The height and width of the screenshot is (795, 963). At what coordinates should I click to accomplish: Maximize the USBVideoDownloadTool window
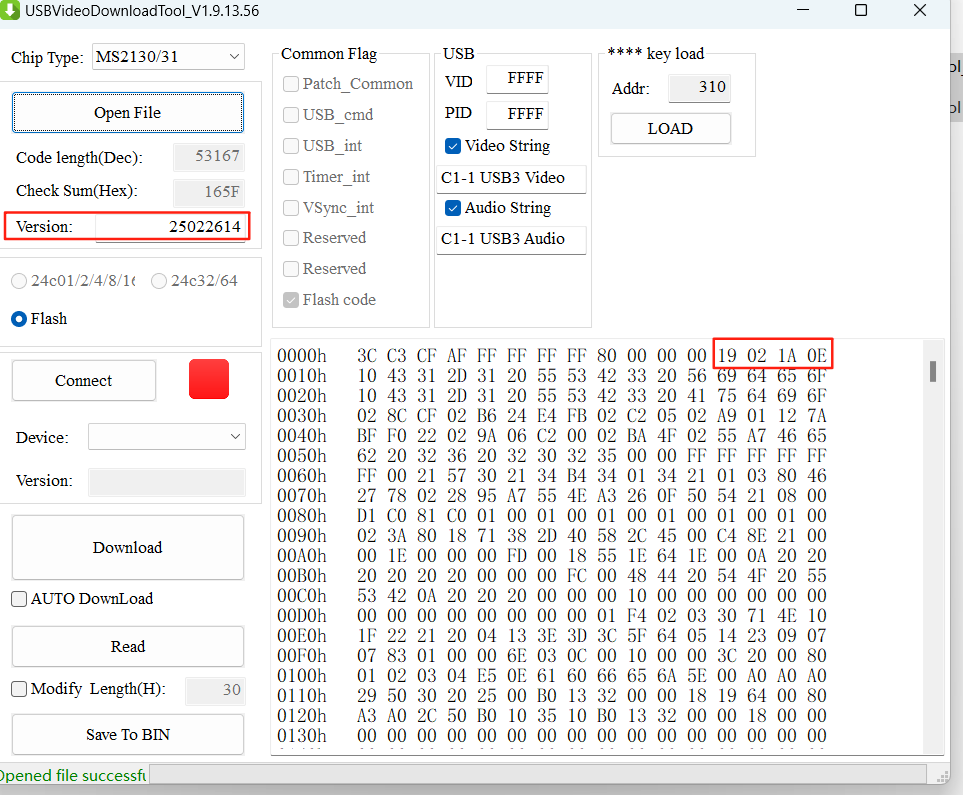[861, 11]
